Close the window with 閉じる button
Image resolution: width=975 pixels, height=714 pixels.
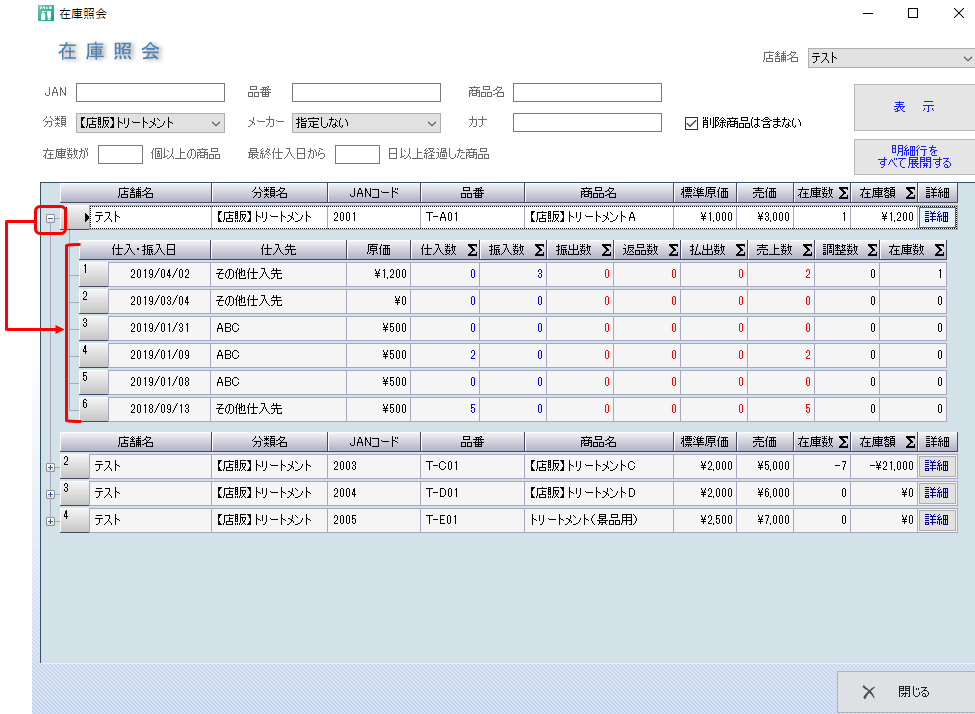coord(905,692)
